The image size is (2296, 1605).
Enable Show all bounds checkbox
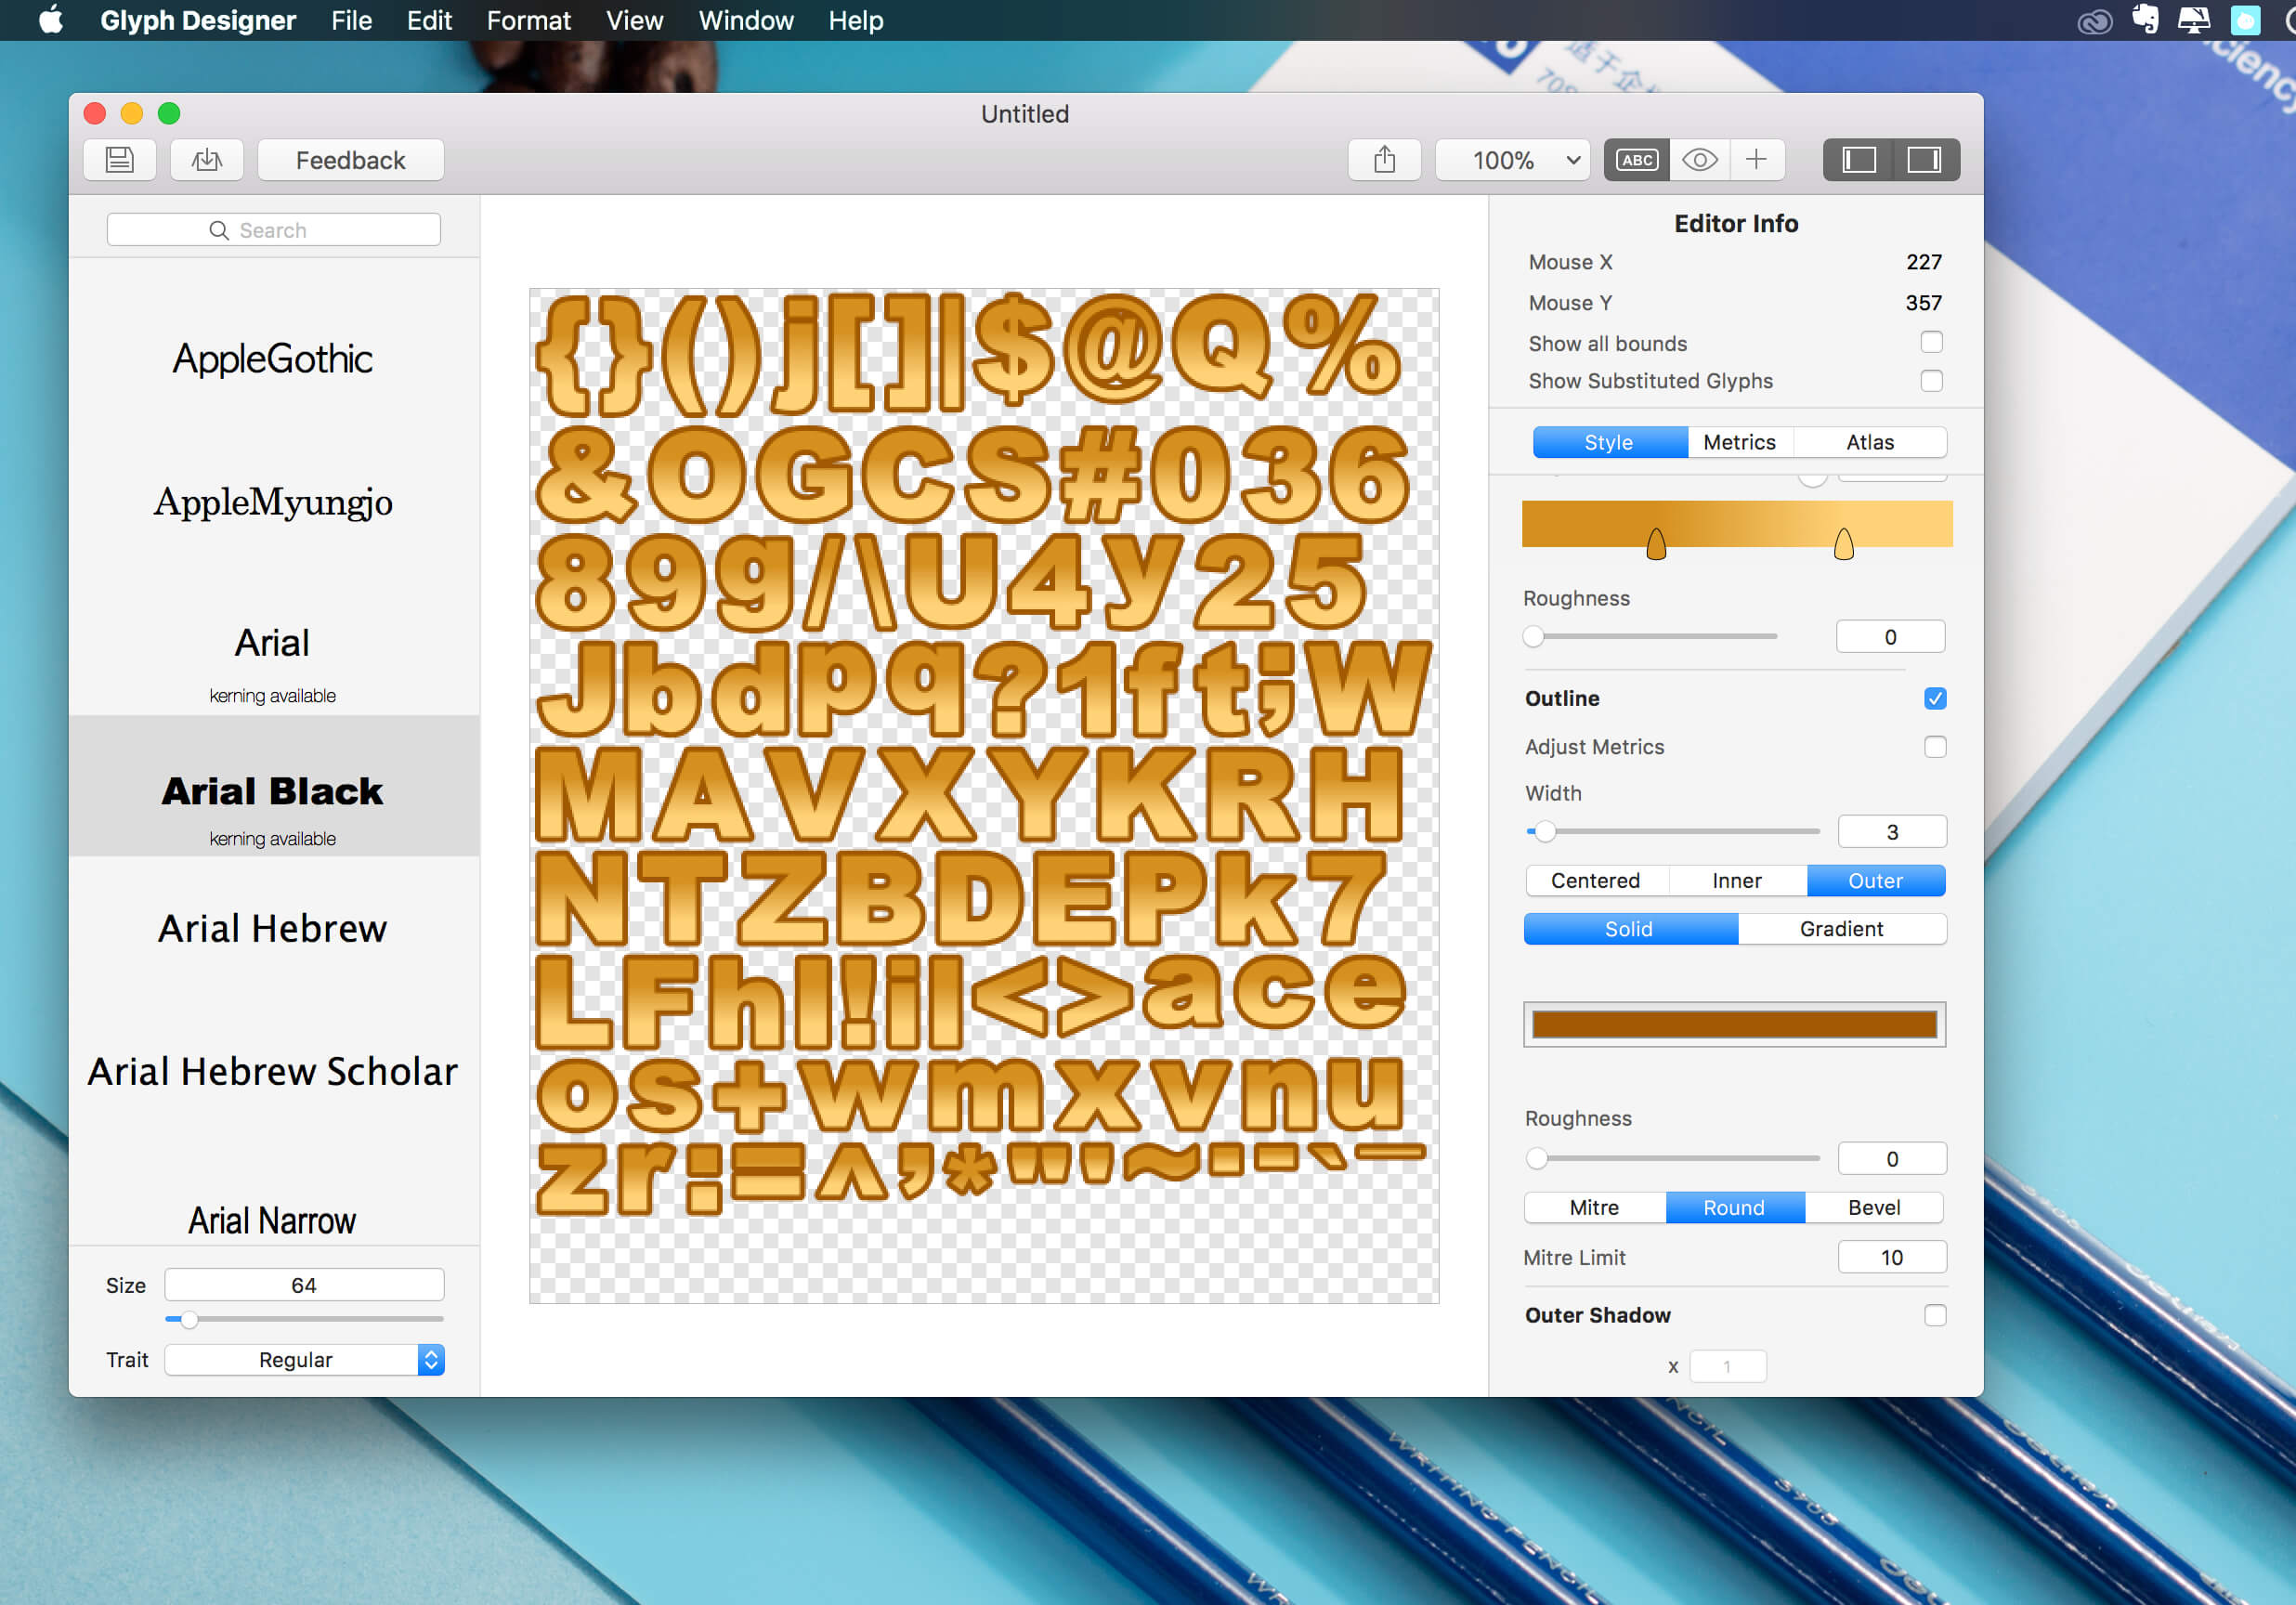coord(1931,343)
